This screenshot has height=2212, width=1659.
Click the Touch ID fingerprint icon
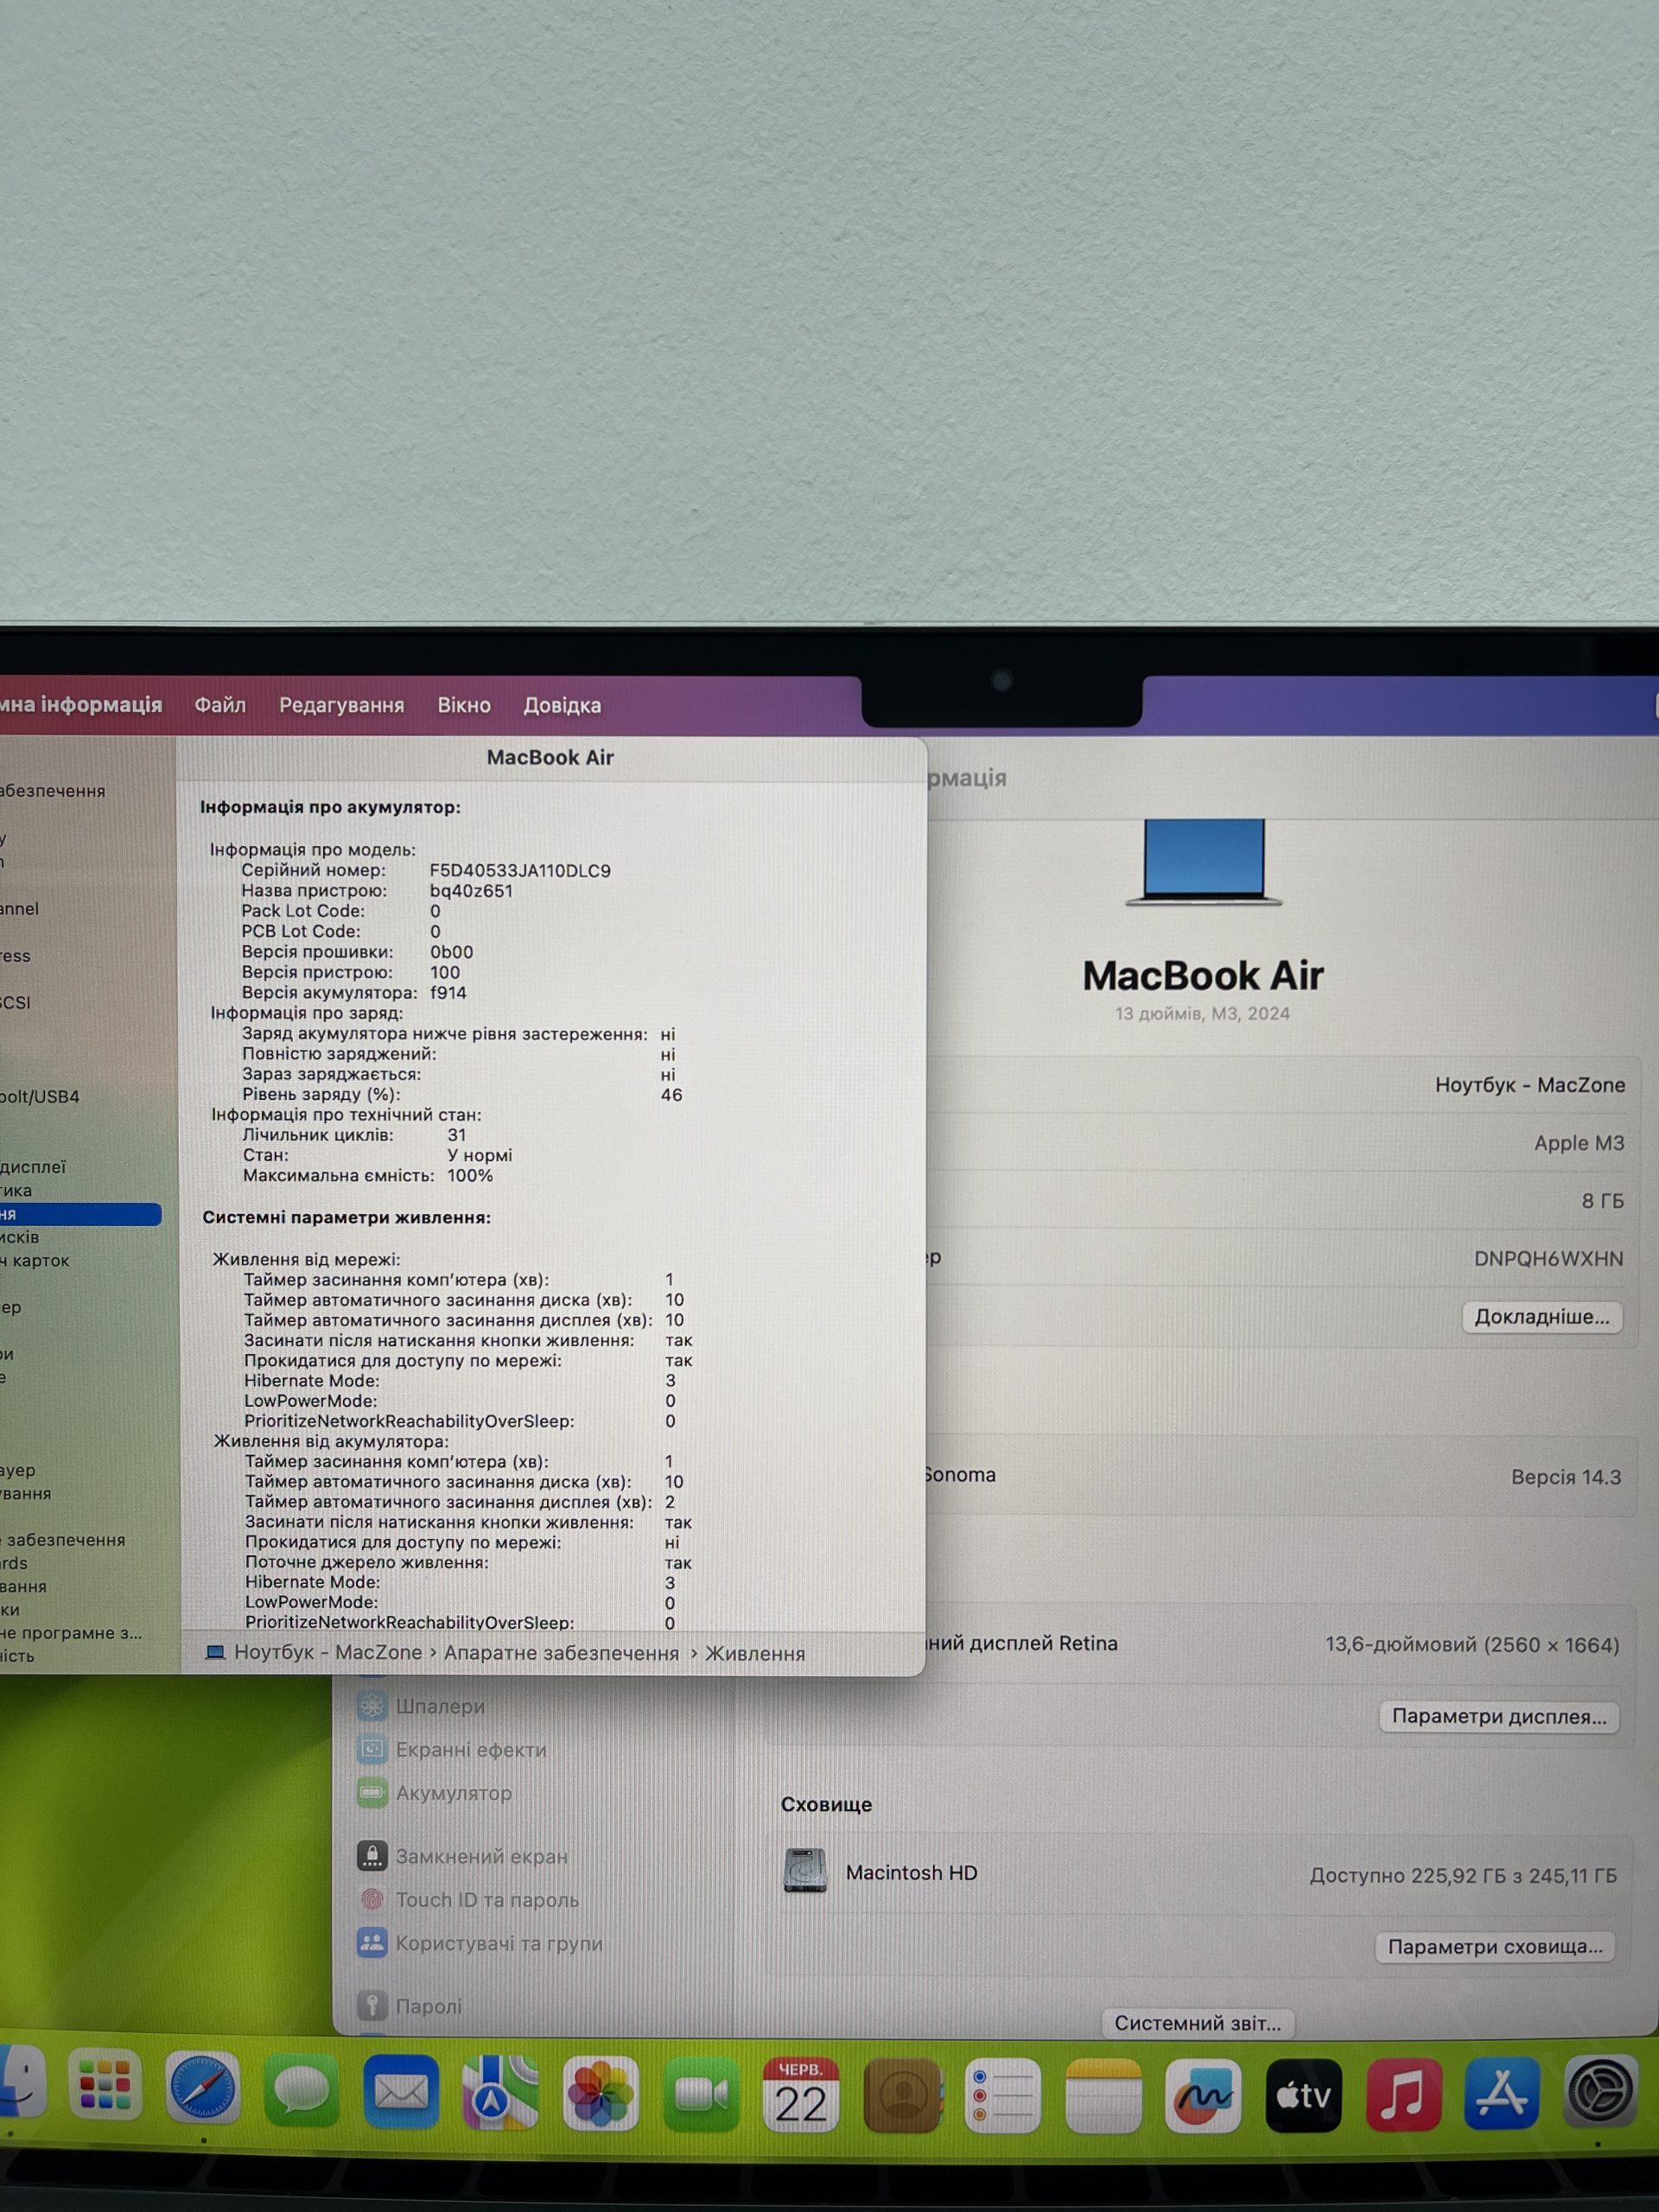pyautogui.click(x=372, y=1899)
